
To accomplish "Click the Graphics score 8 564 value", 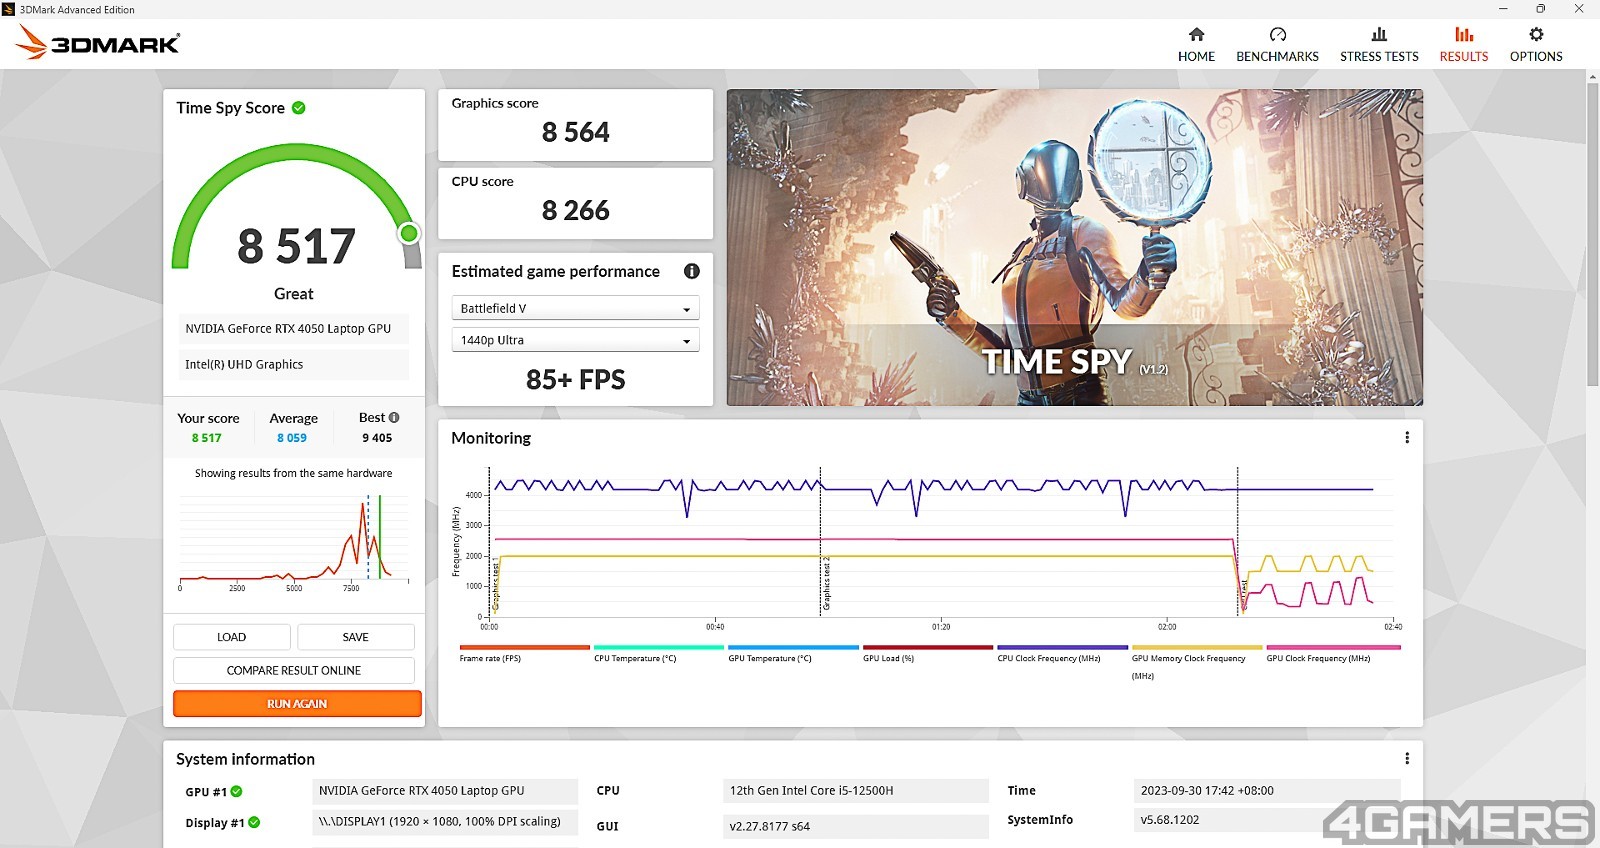I will [576, 132].
